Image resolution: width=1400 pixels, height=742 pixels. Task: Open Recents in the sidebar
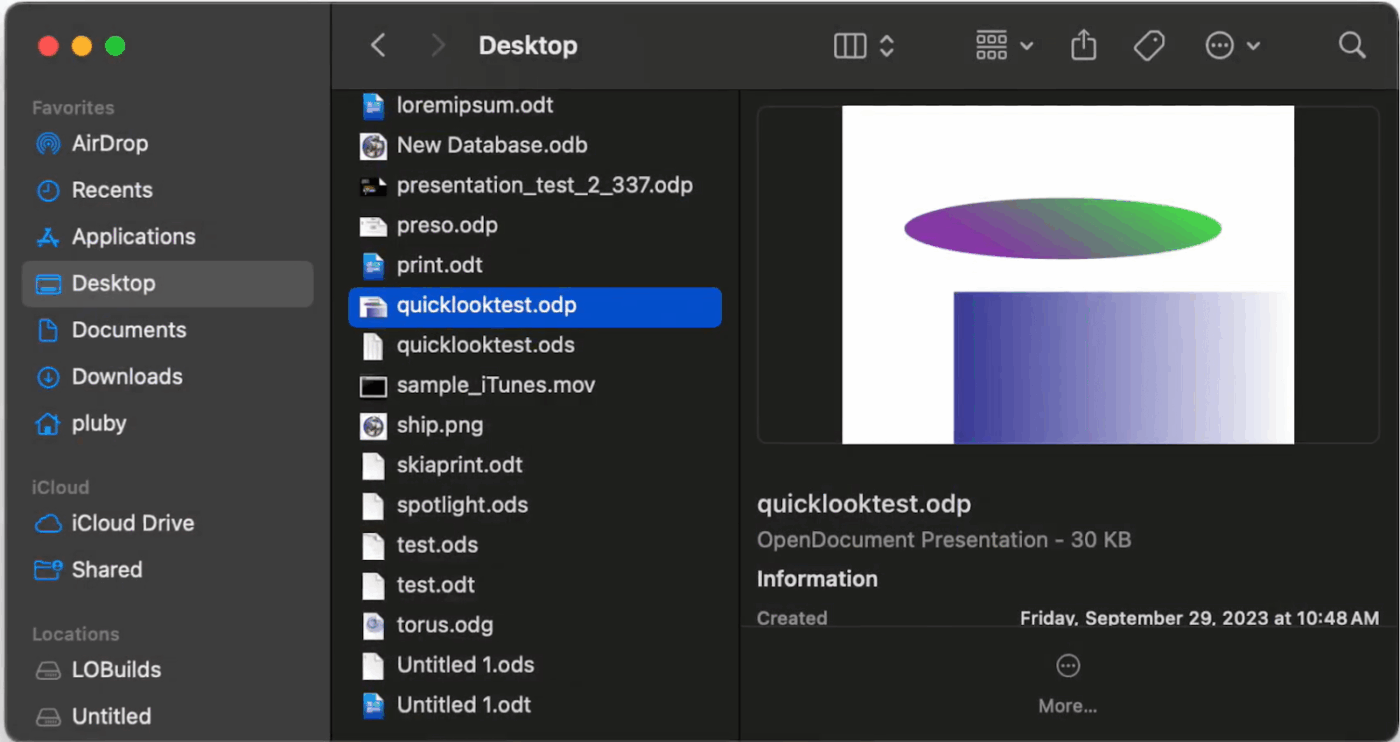point(112,190)
